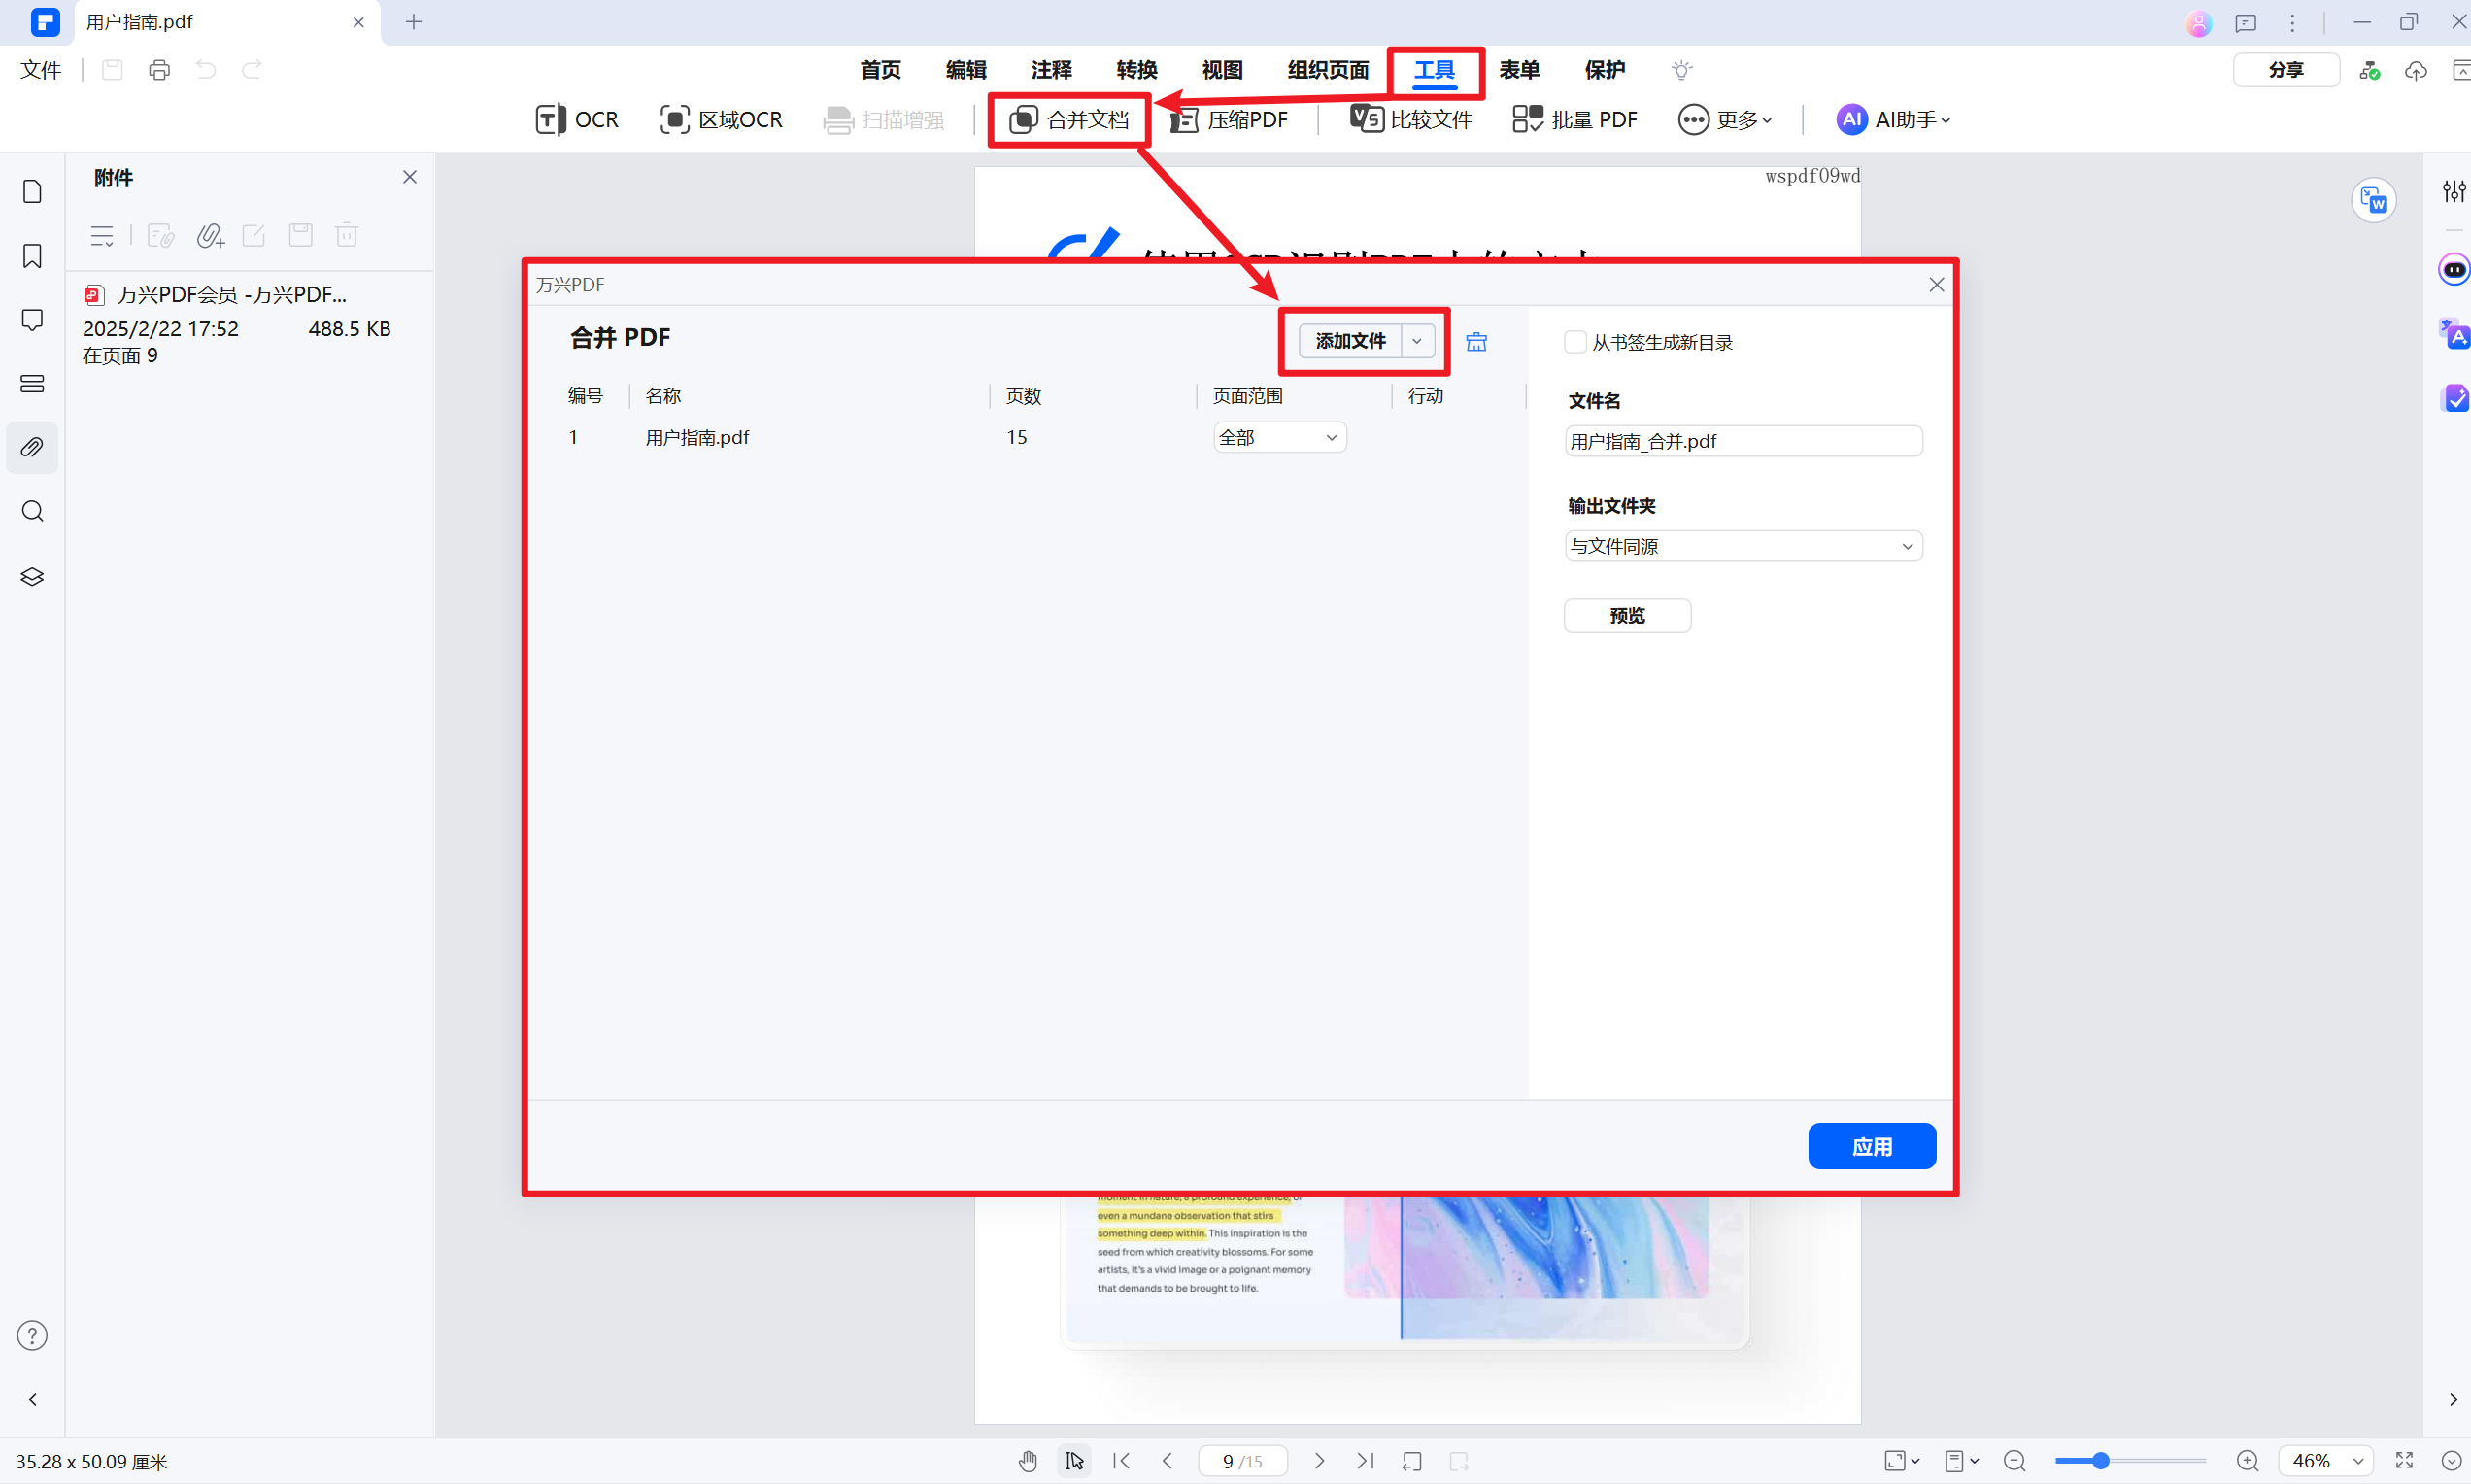The height and width of the screenshot is (1484, 2471).
Task: Open the 输出文件夹 dropdown showing 与文件同源
Action: pos(1743,545)
